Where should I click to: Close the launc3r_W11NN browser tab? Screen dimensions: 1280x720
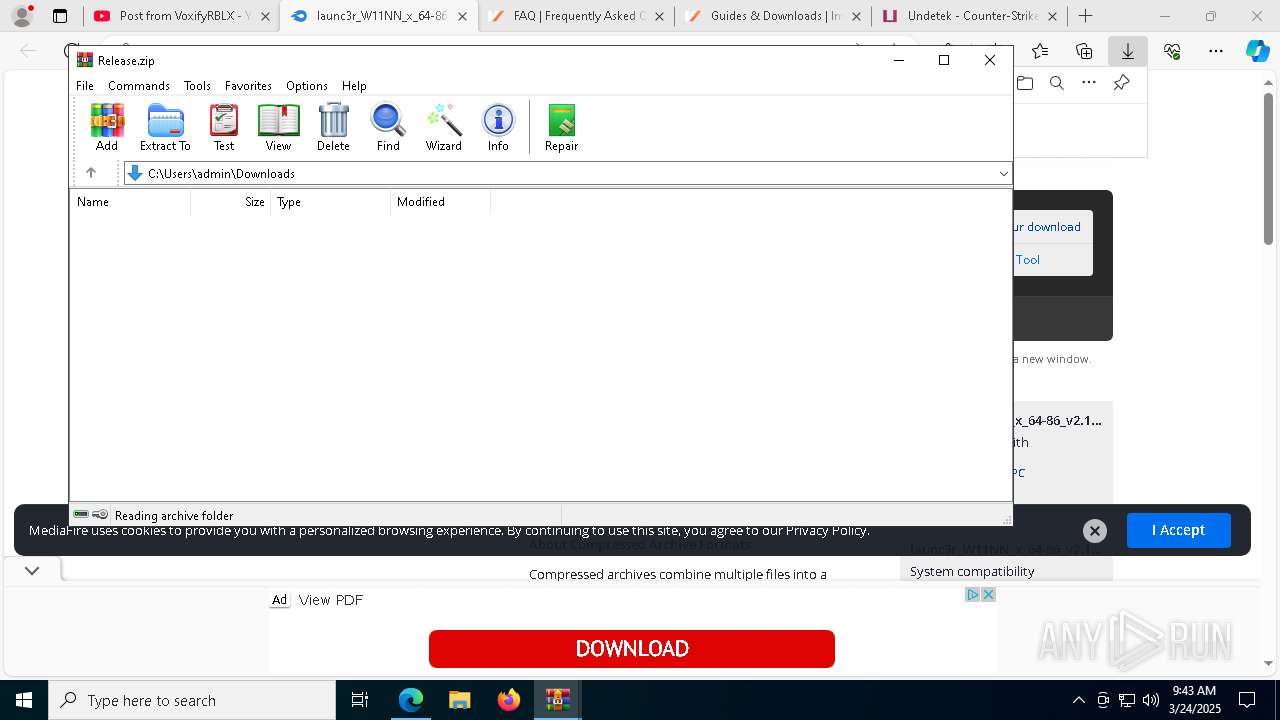pos(462,16)
